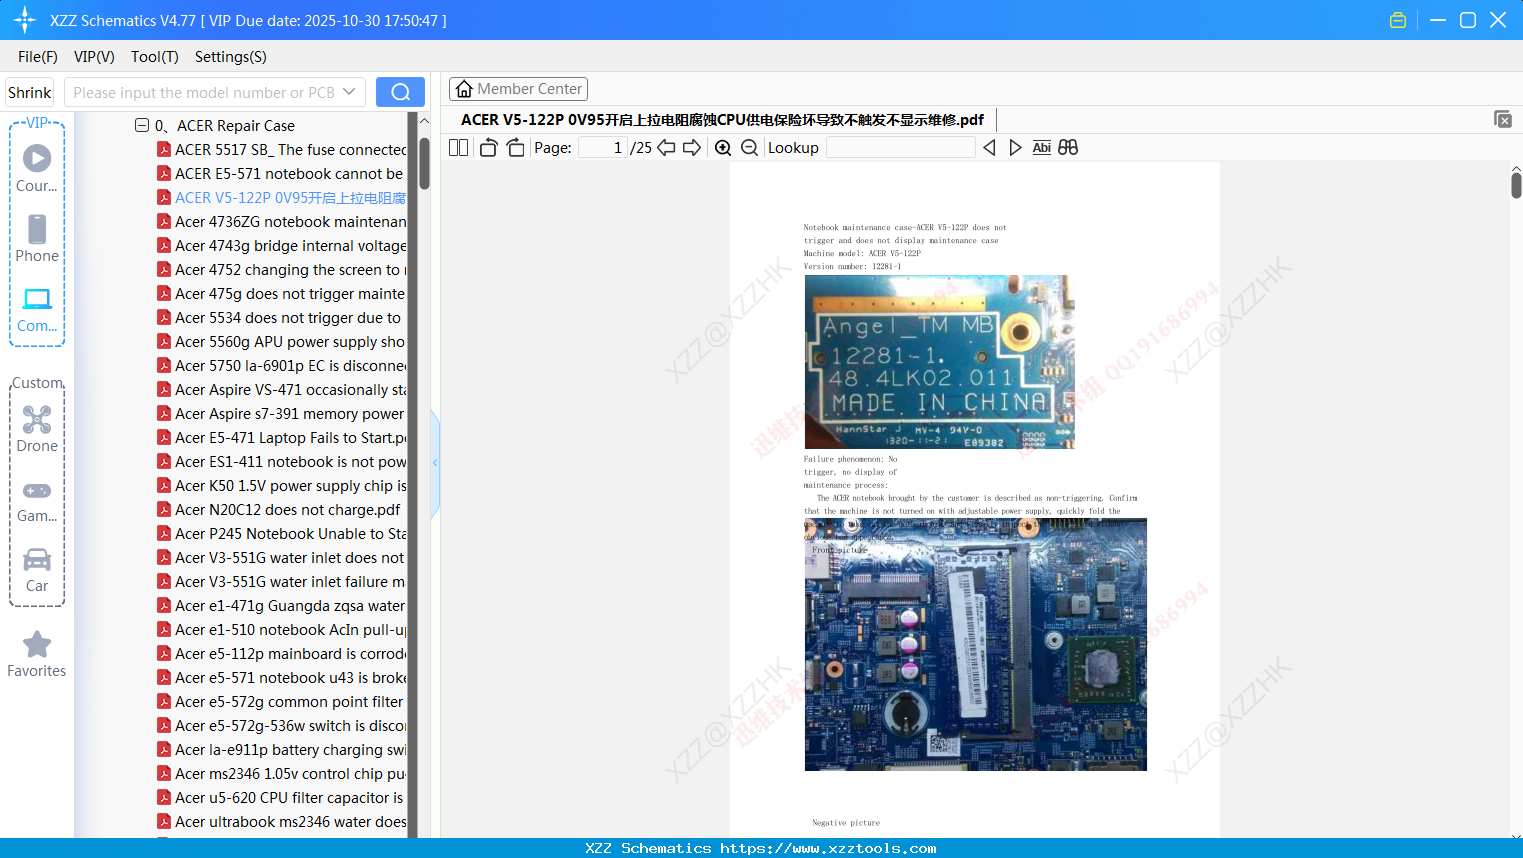
Task: Open Acer u5-620 CPU filter capacitor document
Action: pos(280,798)
